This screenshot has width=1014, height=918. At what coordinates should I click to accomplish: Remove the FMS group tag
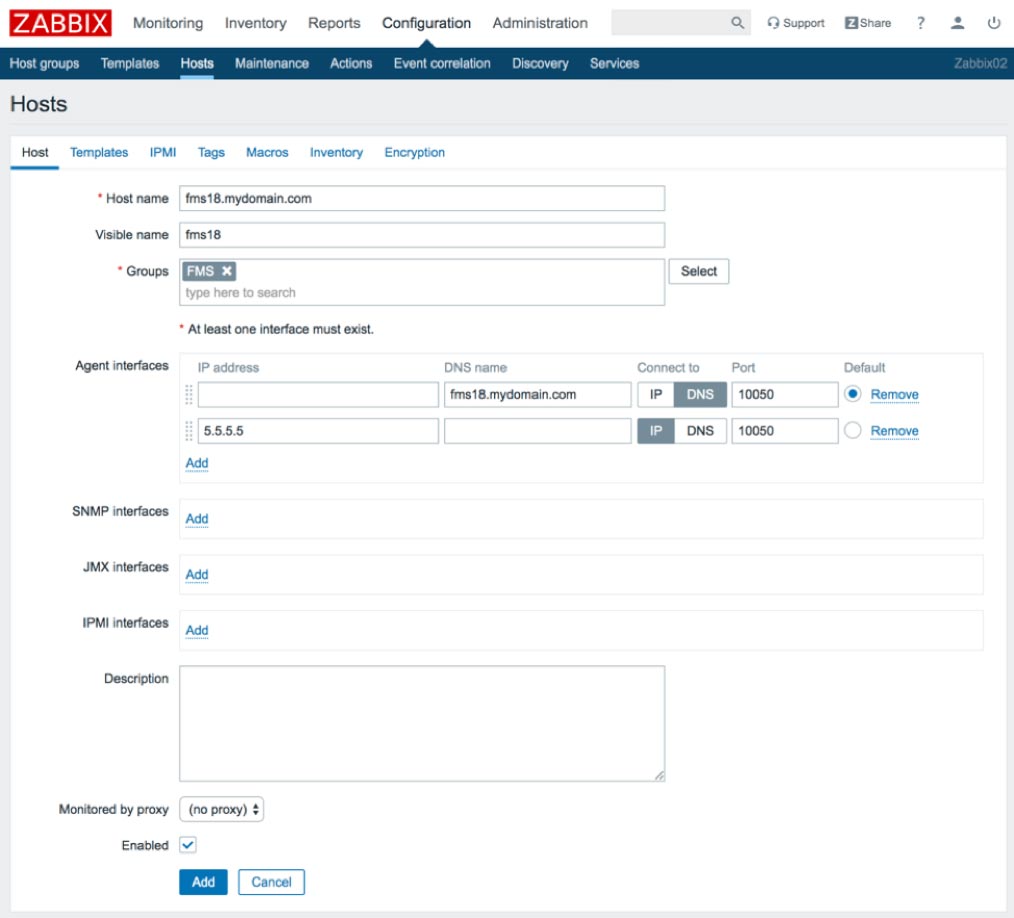pos(226,271)
